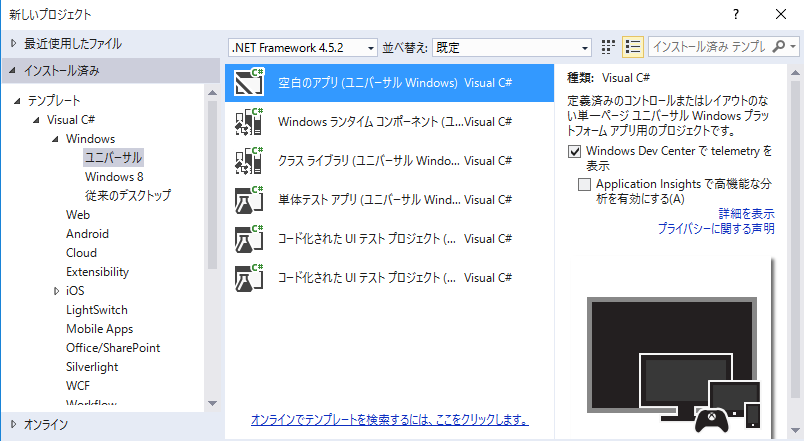Expand the オンライン section
This screenshot has height=441, width=804.
pyautogui.click(x=12, y=424)
